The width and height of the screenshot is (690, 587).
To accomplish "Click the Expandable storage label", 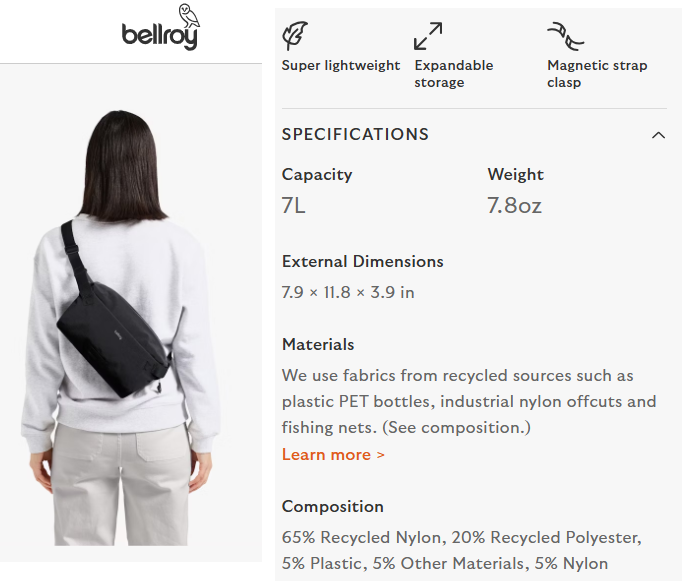I will 454,74.
